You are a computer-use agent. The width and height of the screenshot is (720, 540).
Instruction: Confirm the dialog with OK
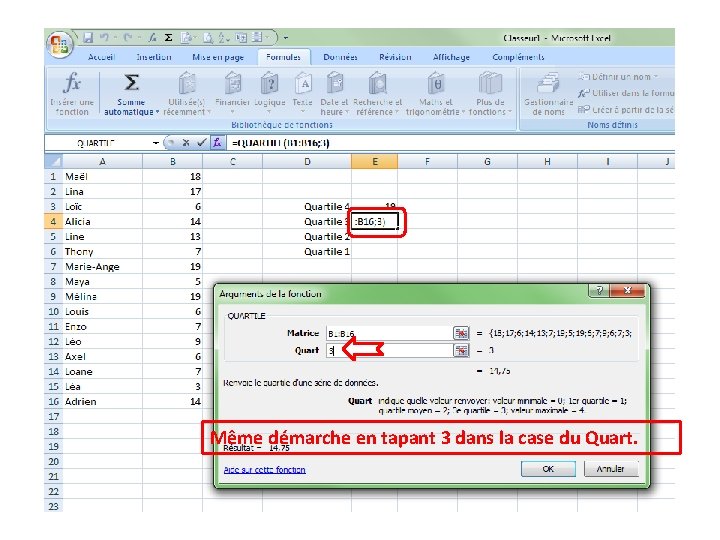click(548, 469)
